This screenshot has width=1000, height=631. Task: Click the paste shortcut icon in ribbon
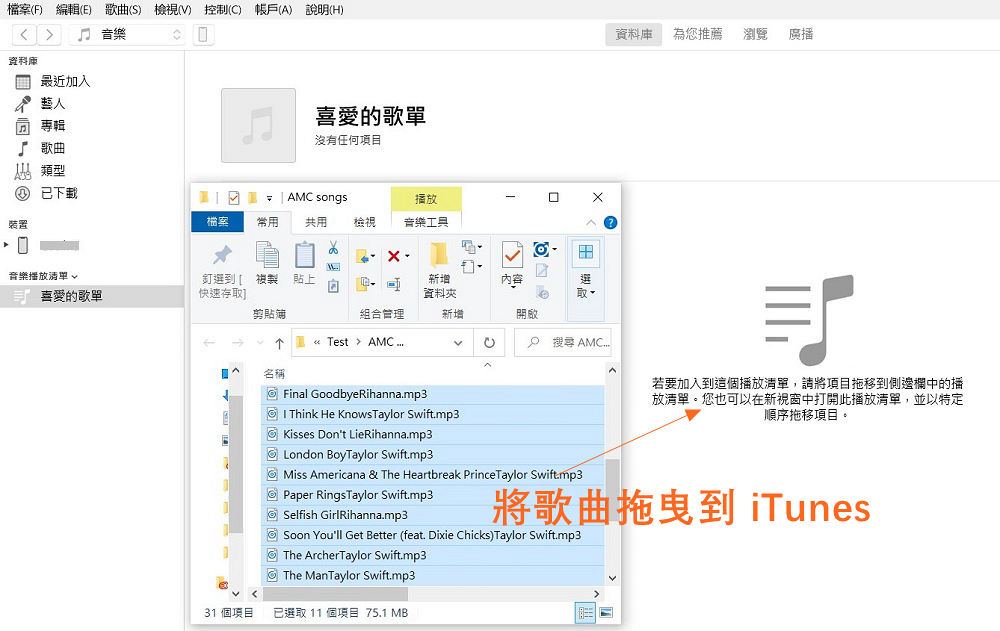pos(334,286)
